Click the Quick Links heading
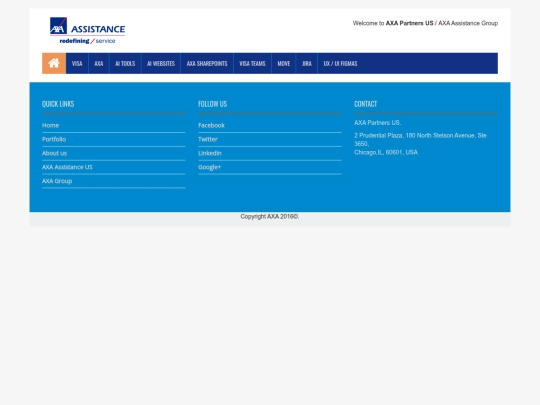Image resolution: width=540 pixels, height=405 pixels. [58, 104]
